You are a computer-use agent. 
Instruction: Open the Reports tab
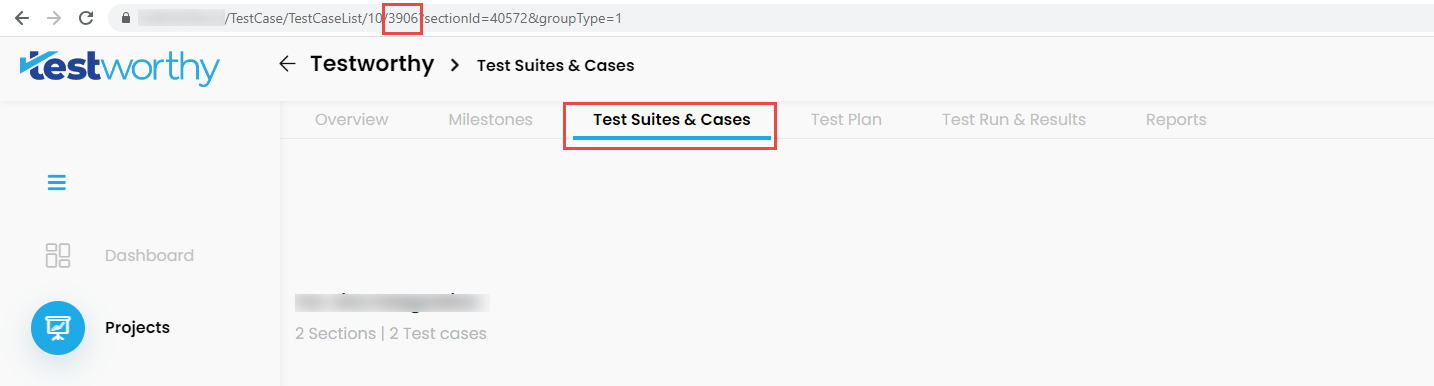[1176, 120]
